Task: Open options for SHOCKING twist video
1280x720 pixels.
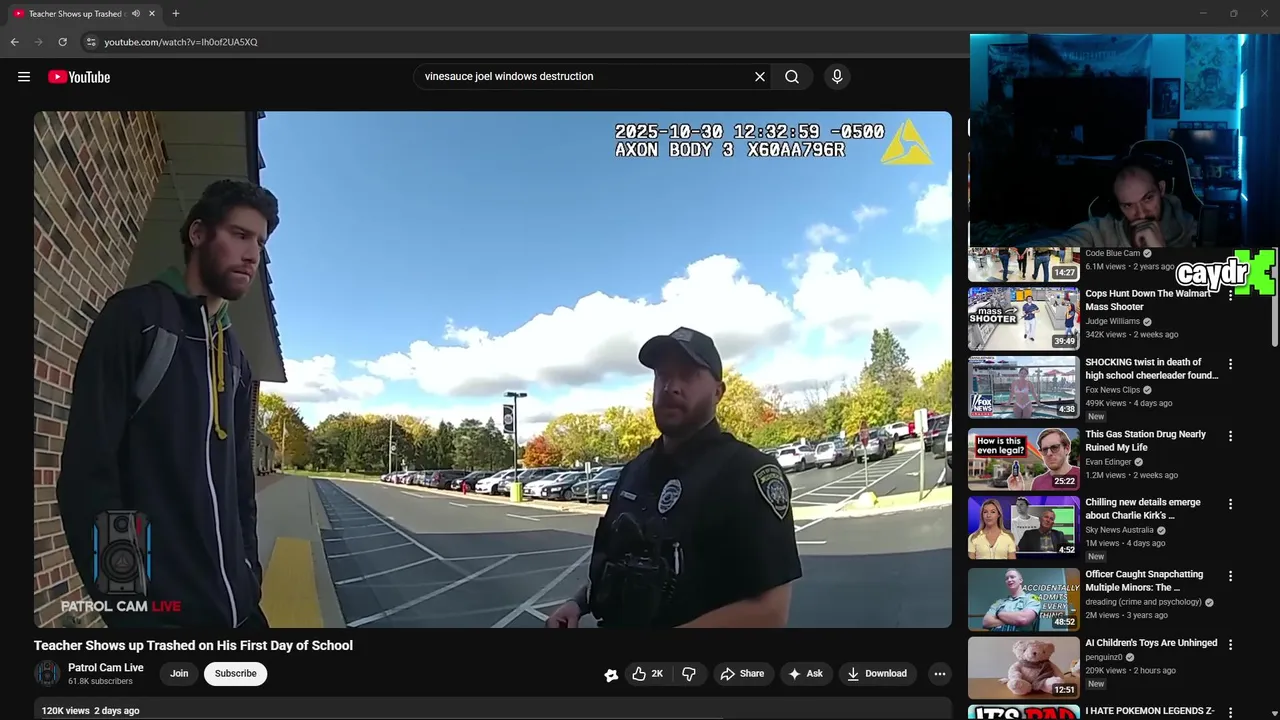Action: pos(1231,364)
